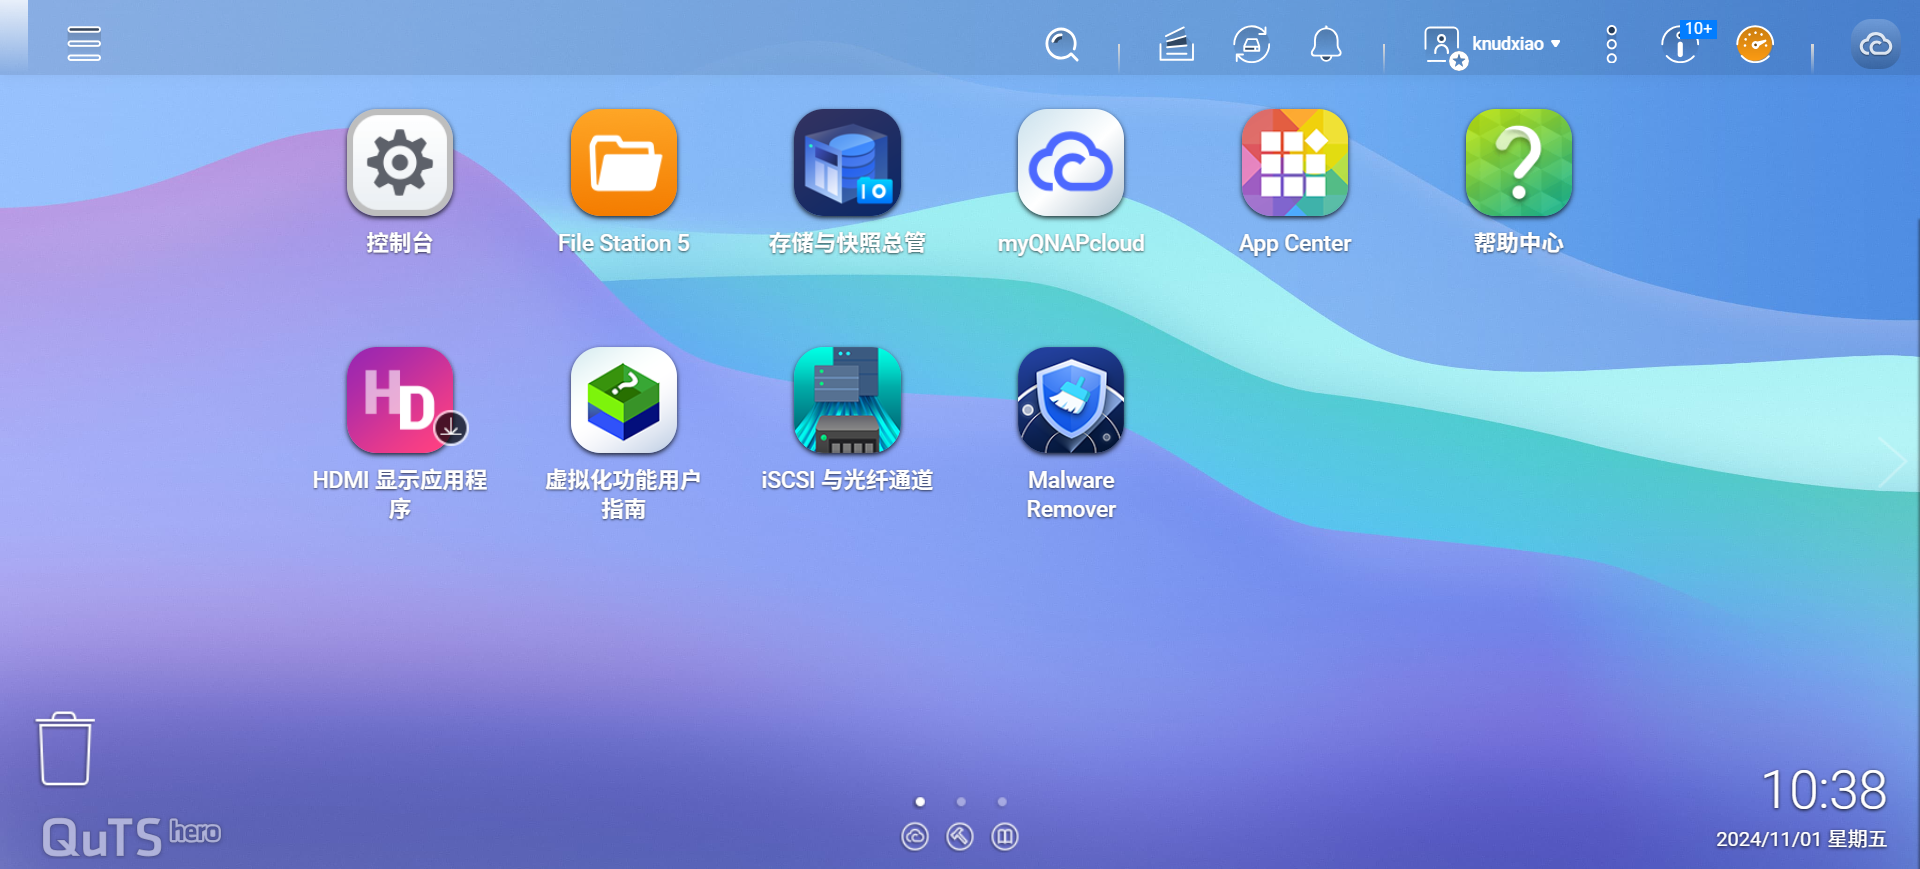Screen dimensions: 1920x869
Task: Click the File Station 5 label
Action: (624, 243)
